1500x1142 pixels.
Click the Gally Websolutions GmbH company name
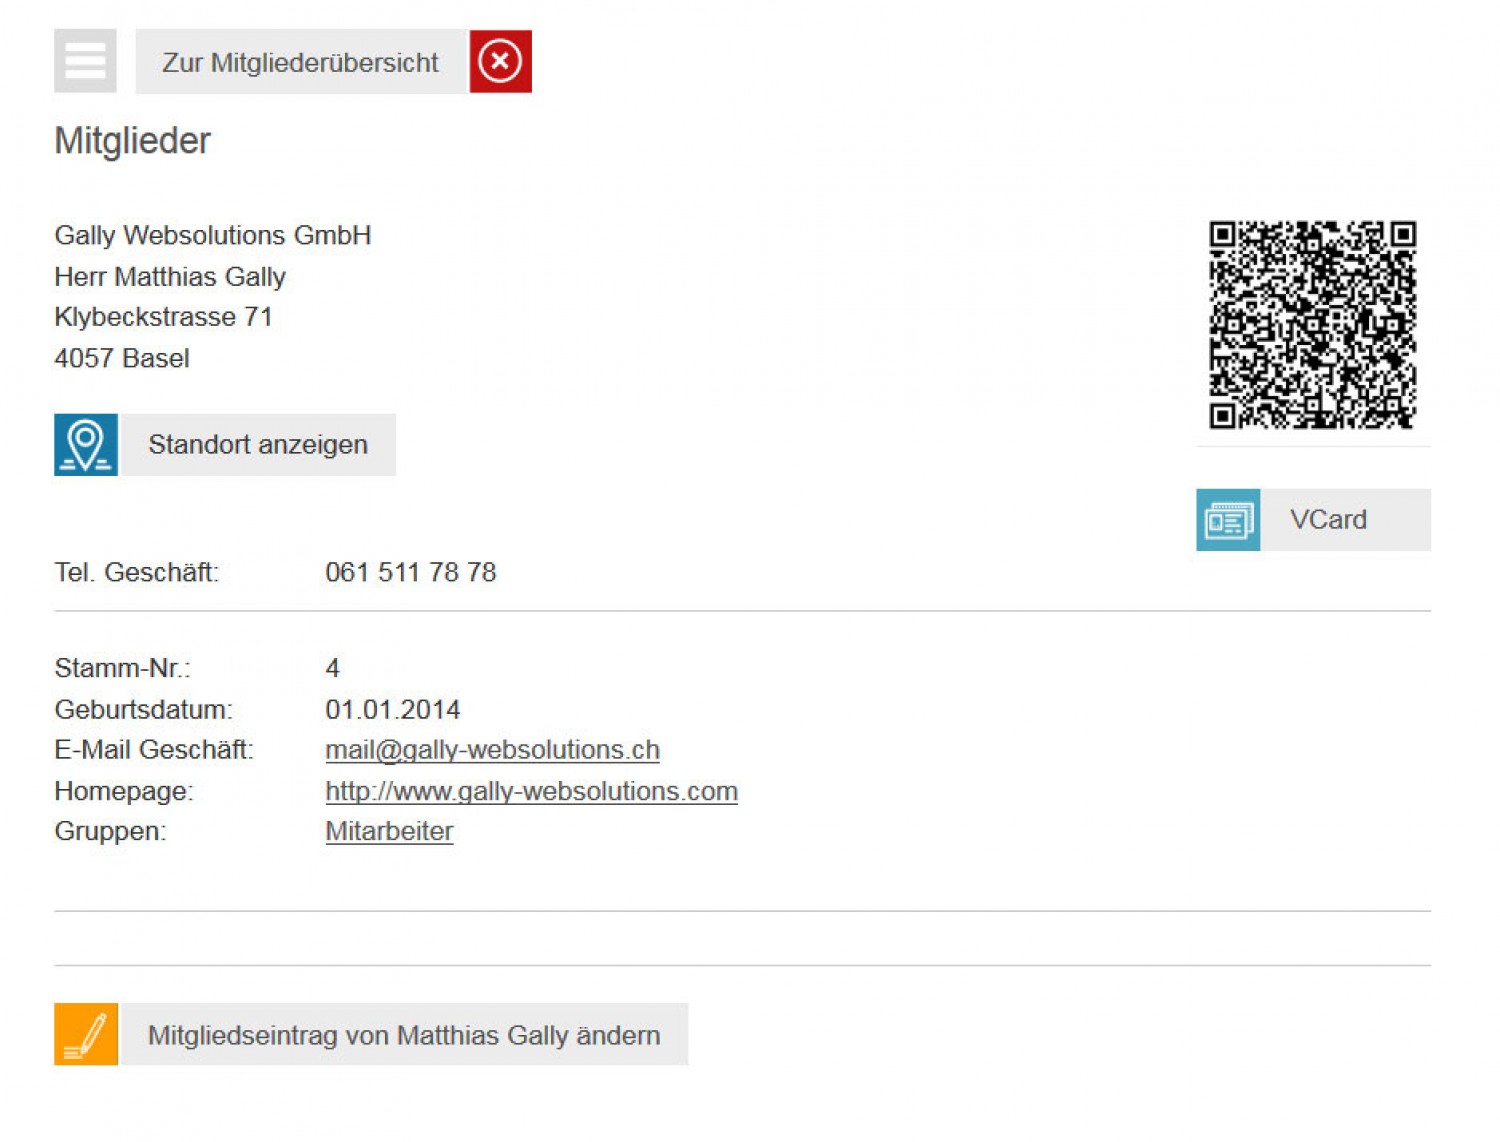212,235
